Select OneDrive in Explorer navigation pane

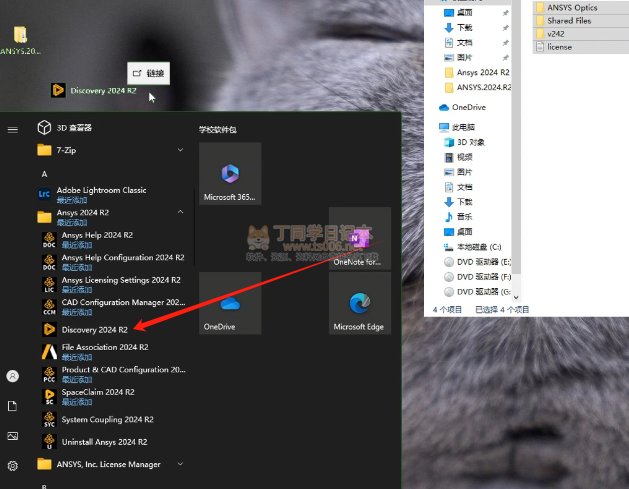pos(462,108)
